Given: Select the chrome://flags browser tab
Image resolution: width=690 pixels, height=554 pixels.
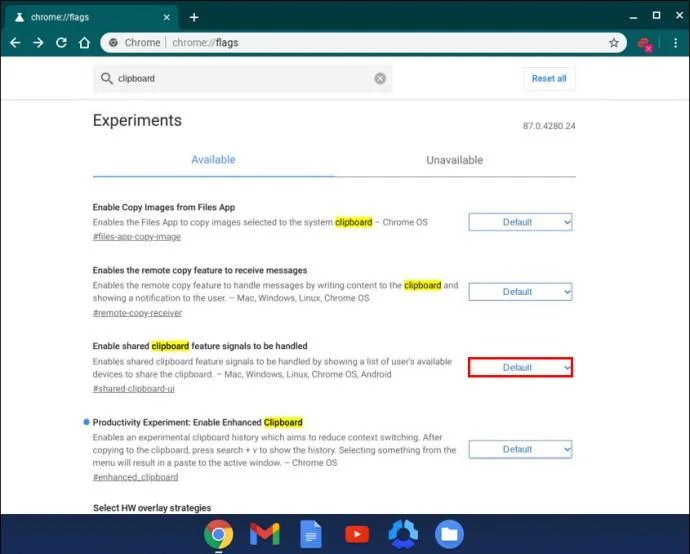Looking at the screenshot, I should [x=90, y=17].
